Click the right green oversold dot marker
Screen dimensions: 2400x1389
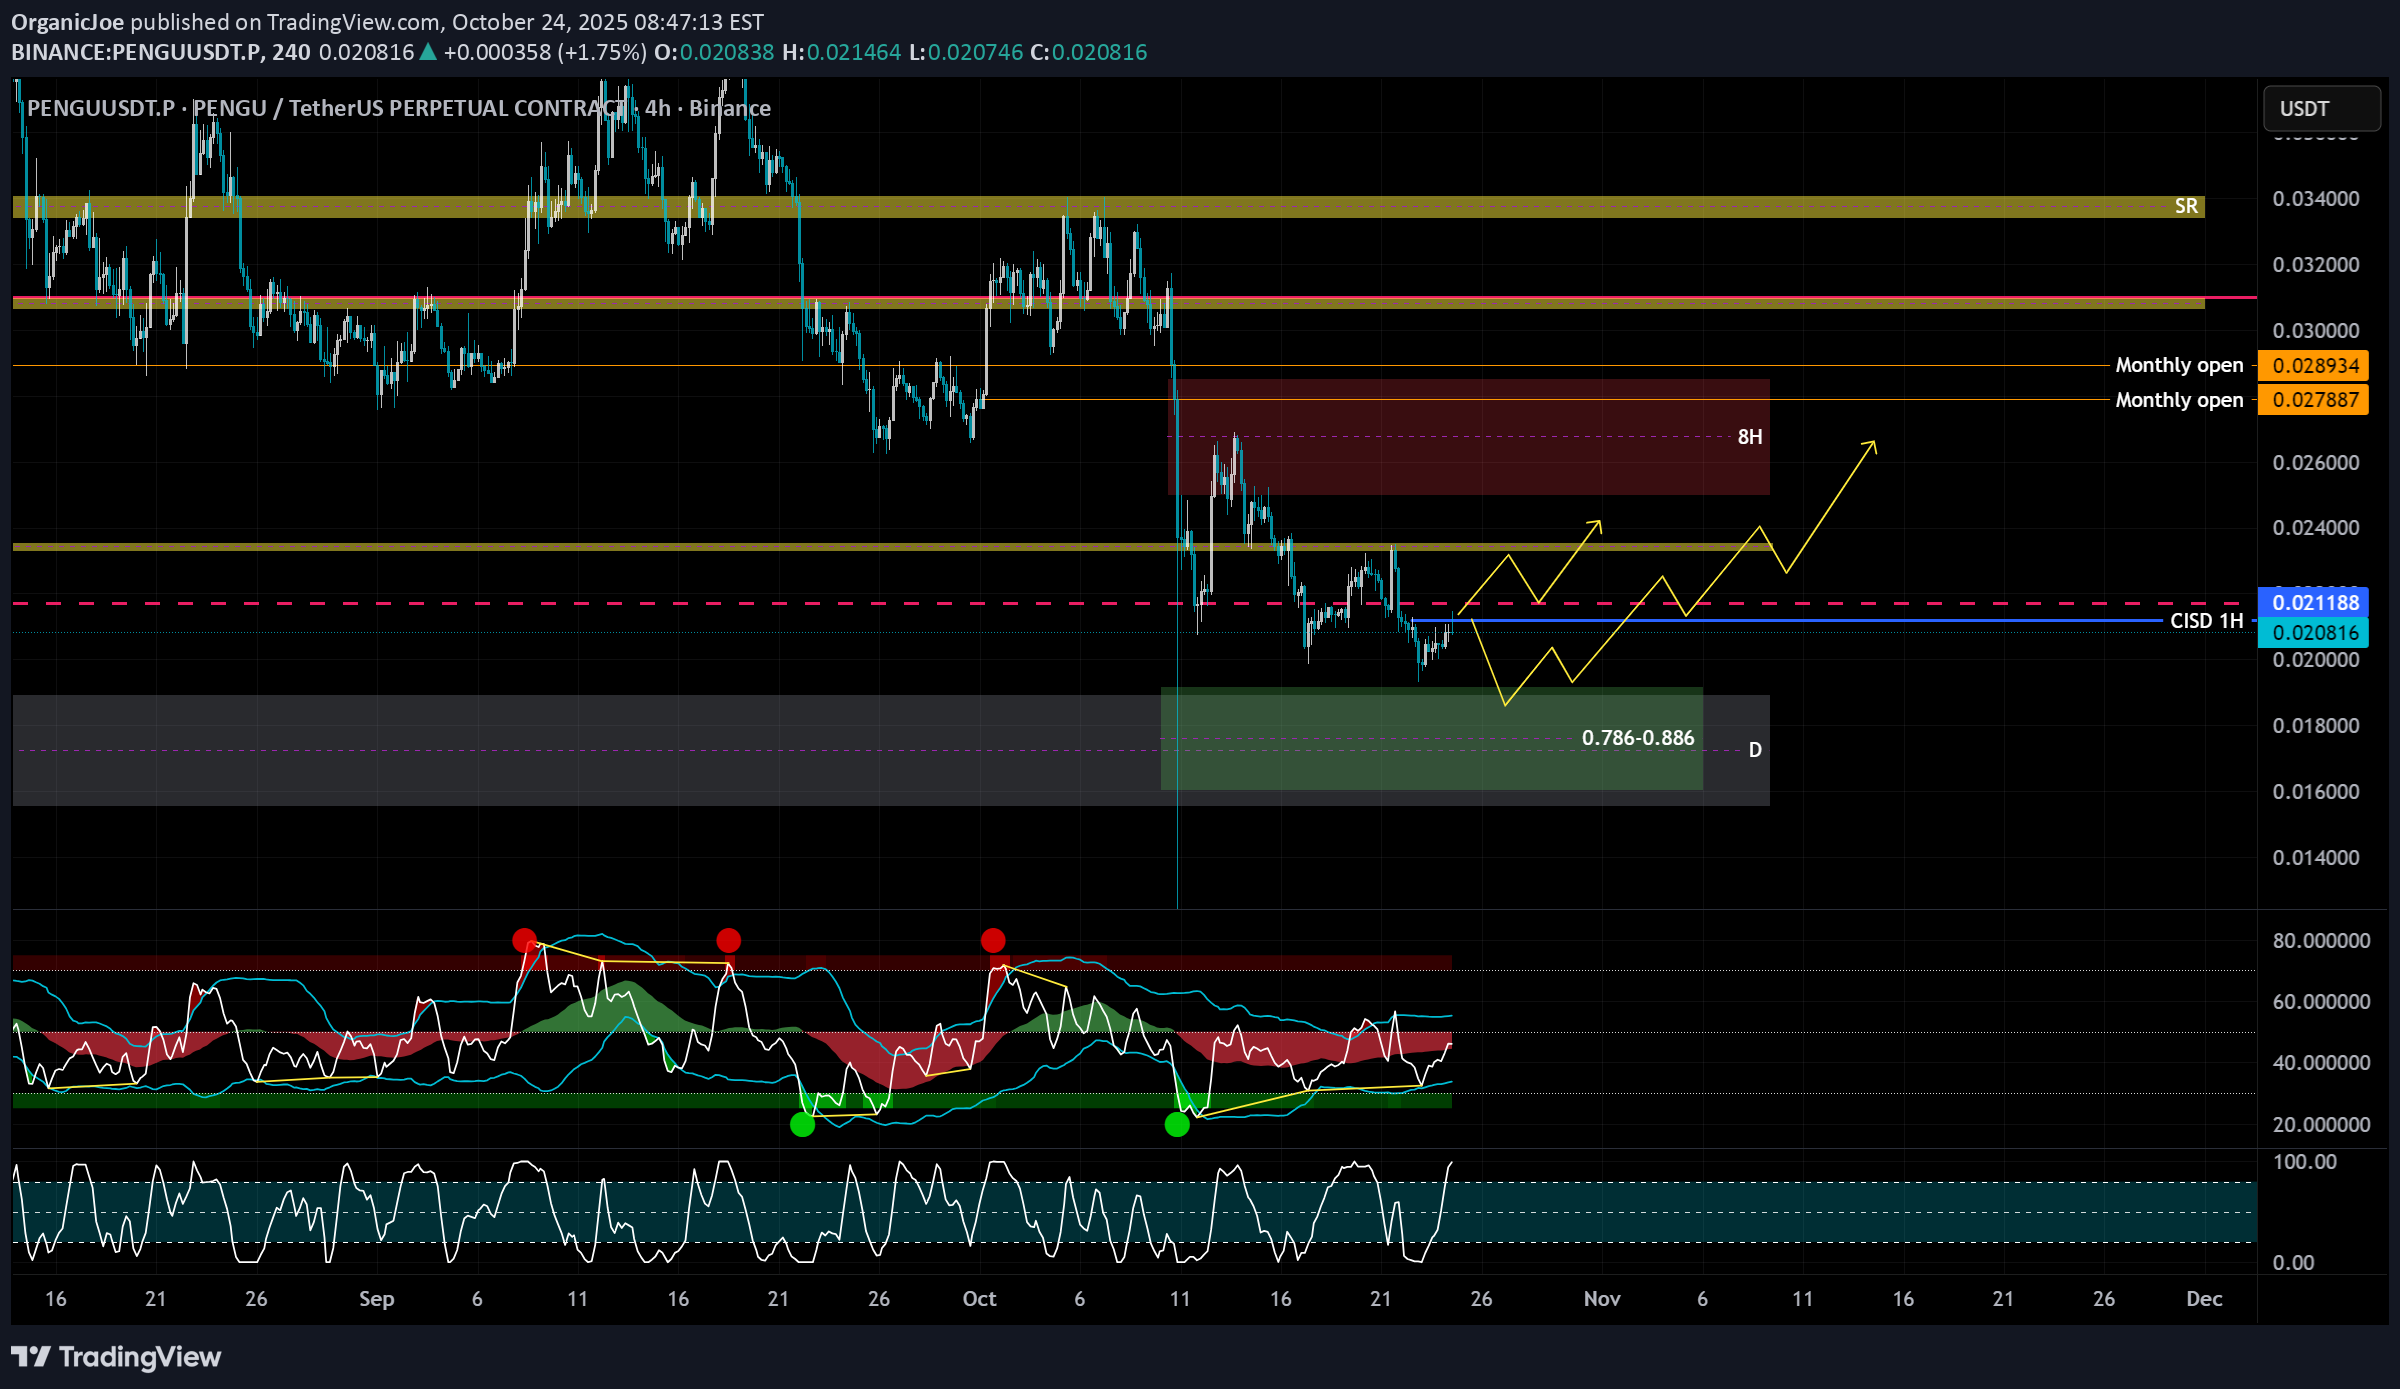[1177, 1125]
